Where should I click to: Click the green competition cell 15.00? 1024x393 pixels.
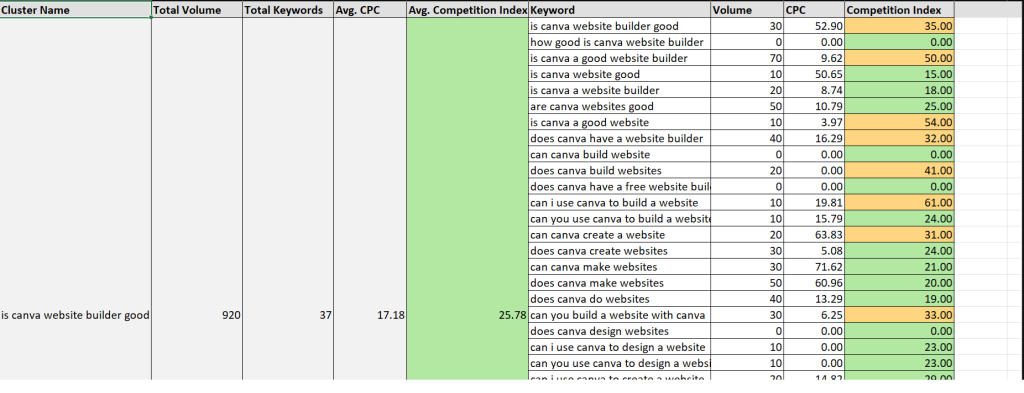[899, 74]
